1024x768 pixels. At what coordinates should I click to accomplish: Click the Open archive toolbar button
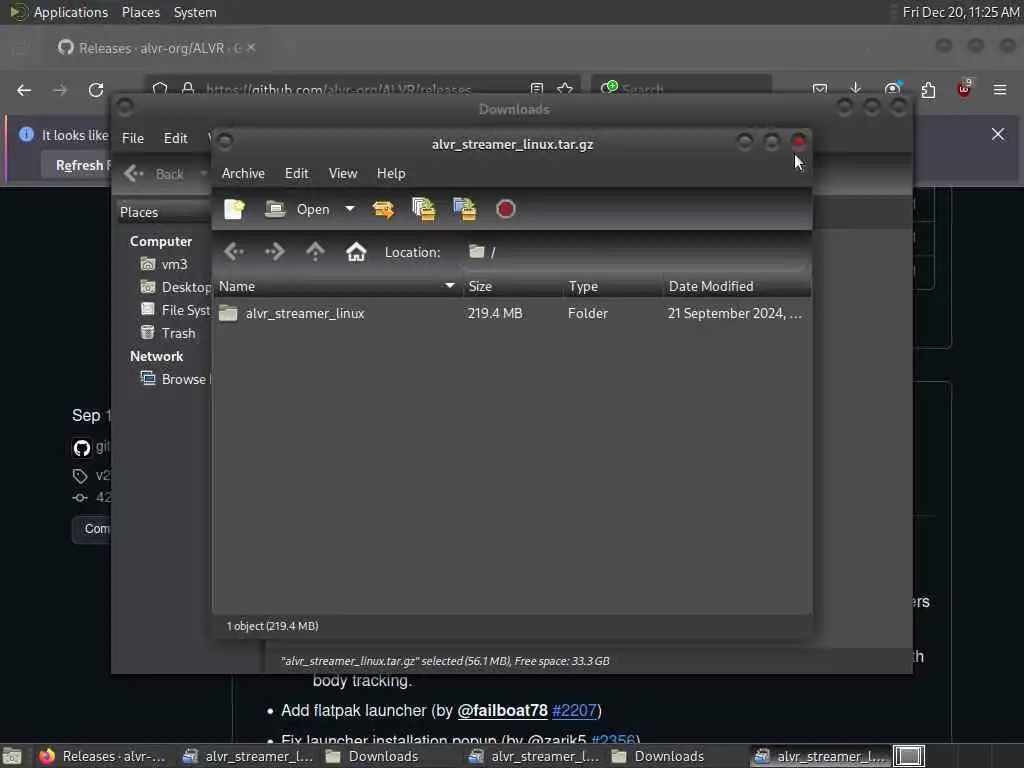pos(297,209)
